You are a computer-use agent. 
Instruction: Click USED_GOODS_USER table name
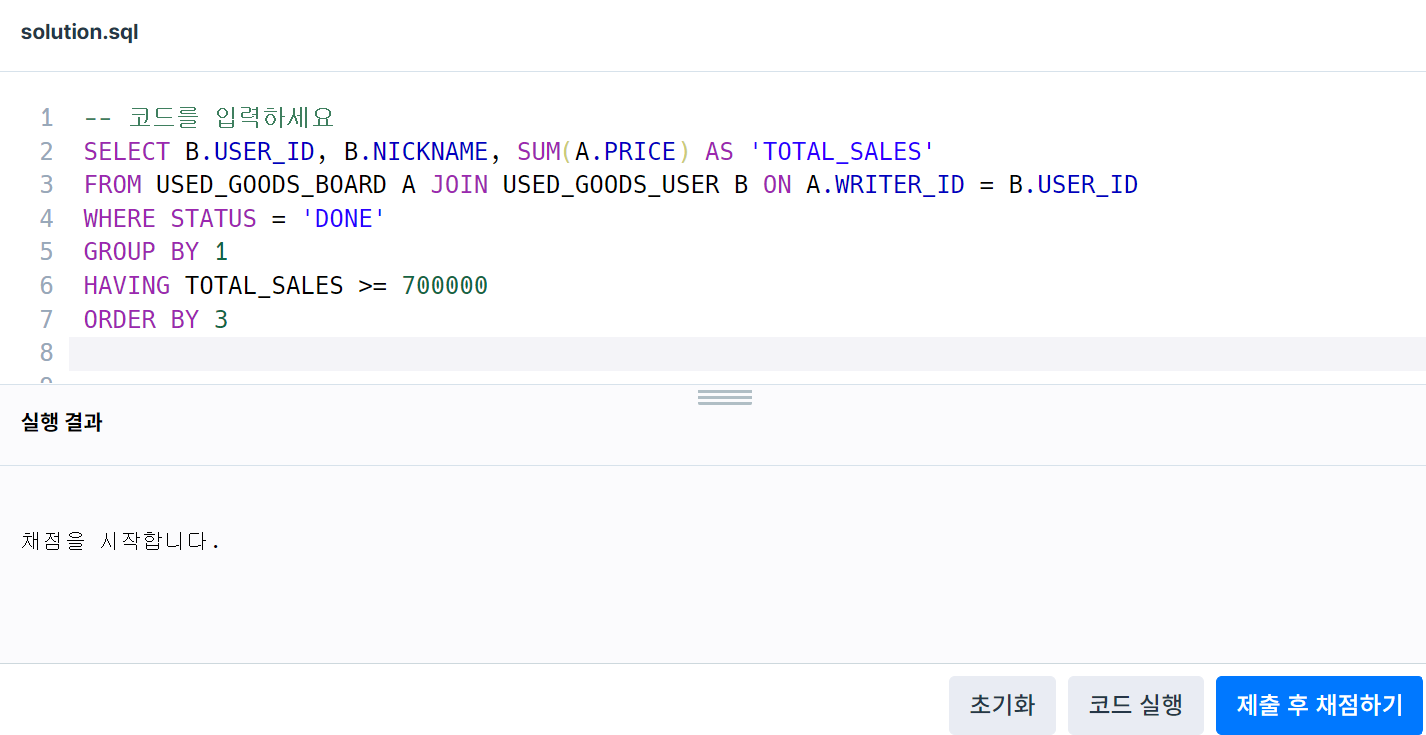[x=611, y=185]
